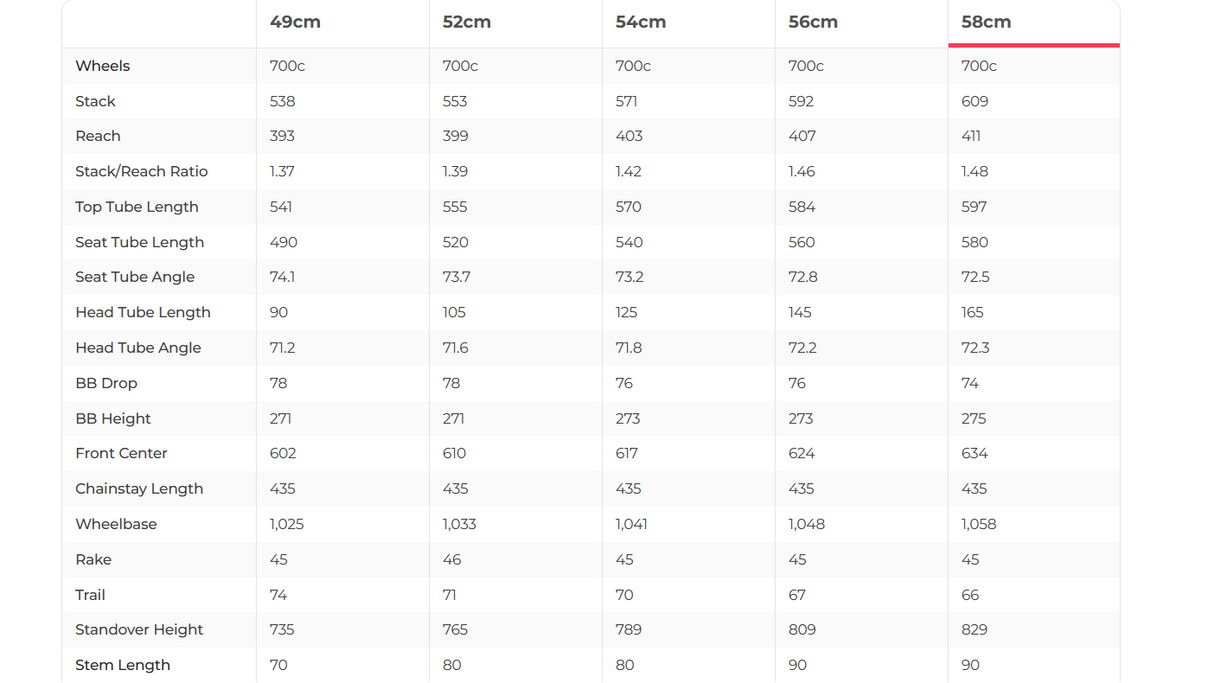This screenshot has width=1214, height=683.
Task: Click the Wheels row label
Action: 103,66
